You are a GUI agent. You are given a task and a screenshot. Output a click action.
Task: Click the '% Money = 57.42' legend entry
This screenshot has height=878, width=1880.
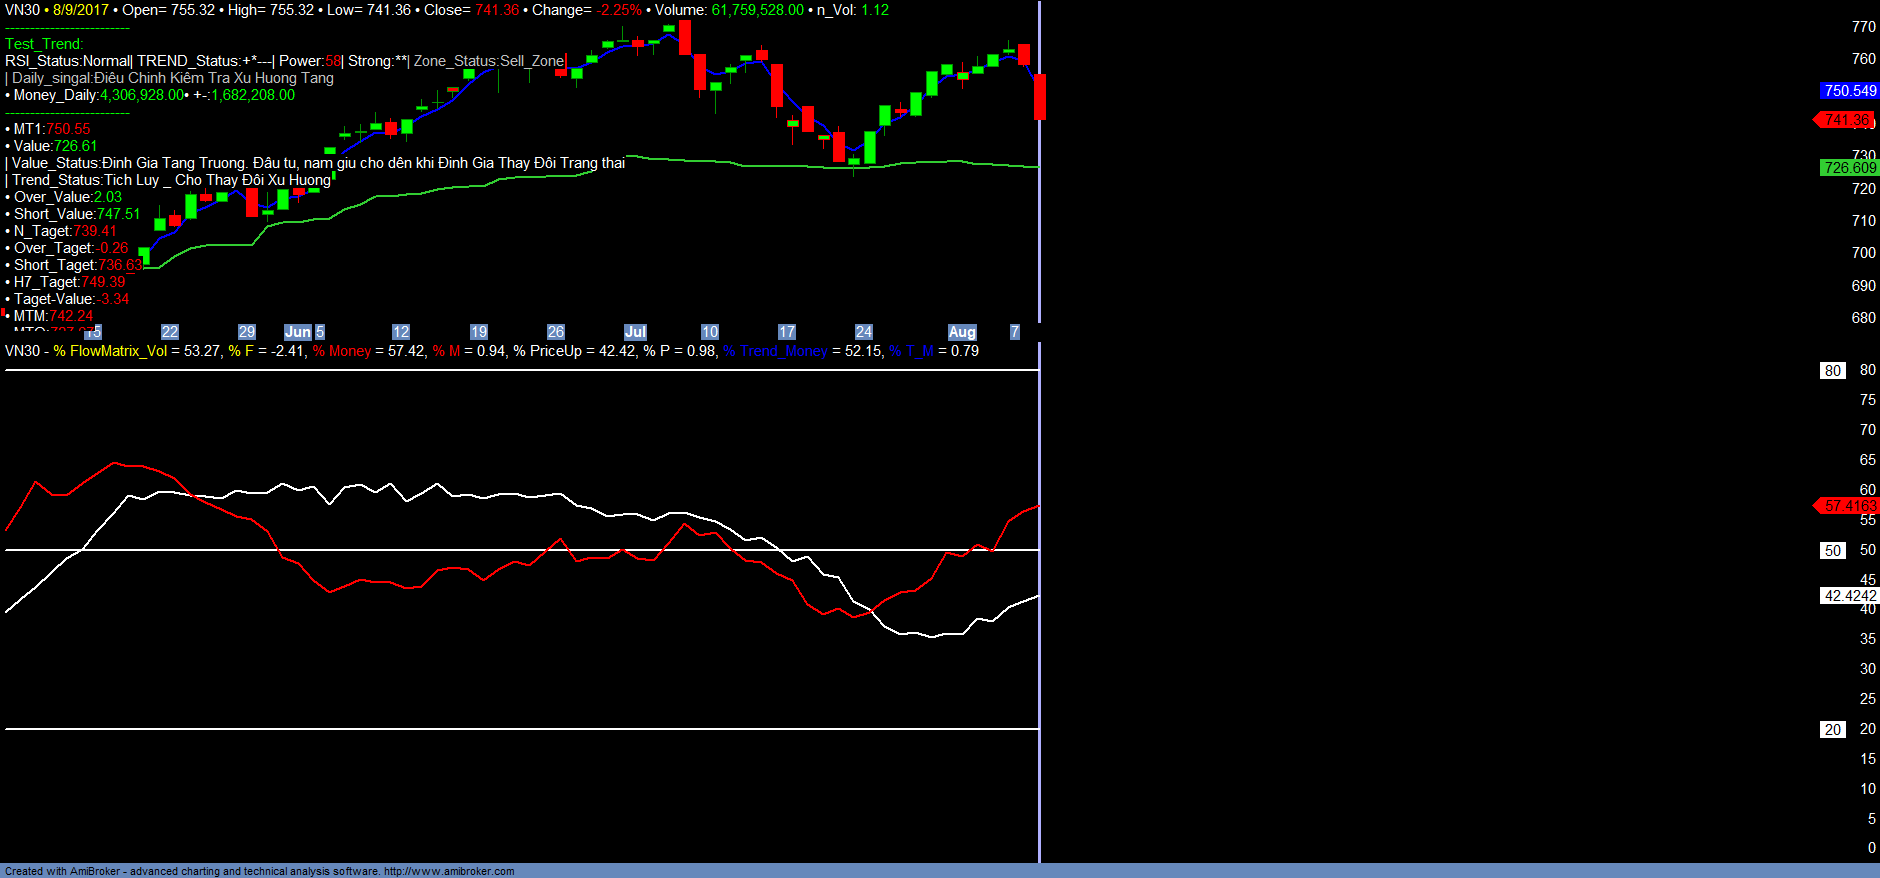(368, 351)
